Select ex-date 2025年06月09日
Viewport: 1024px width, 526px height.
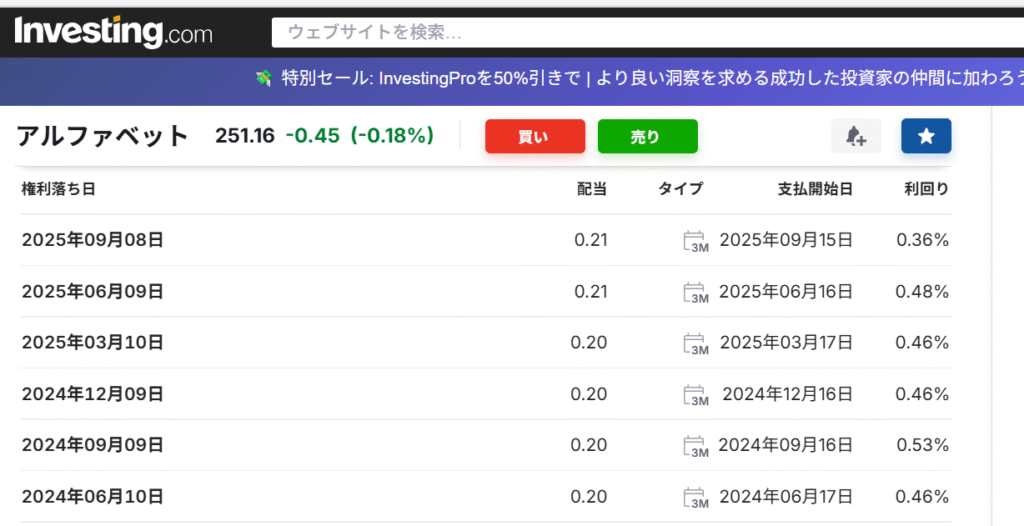click(x=93, y=291)
